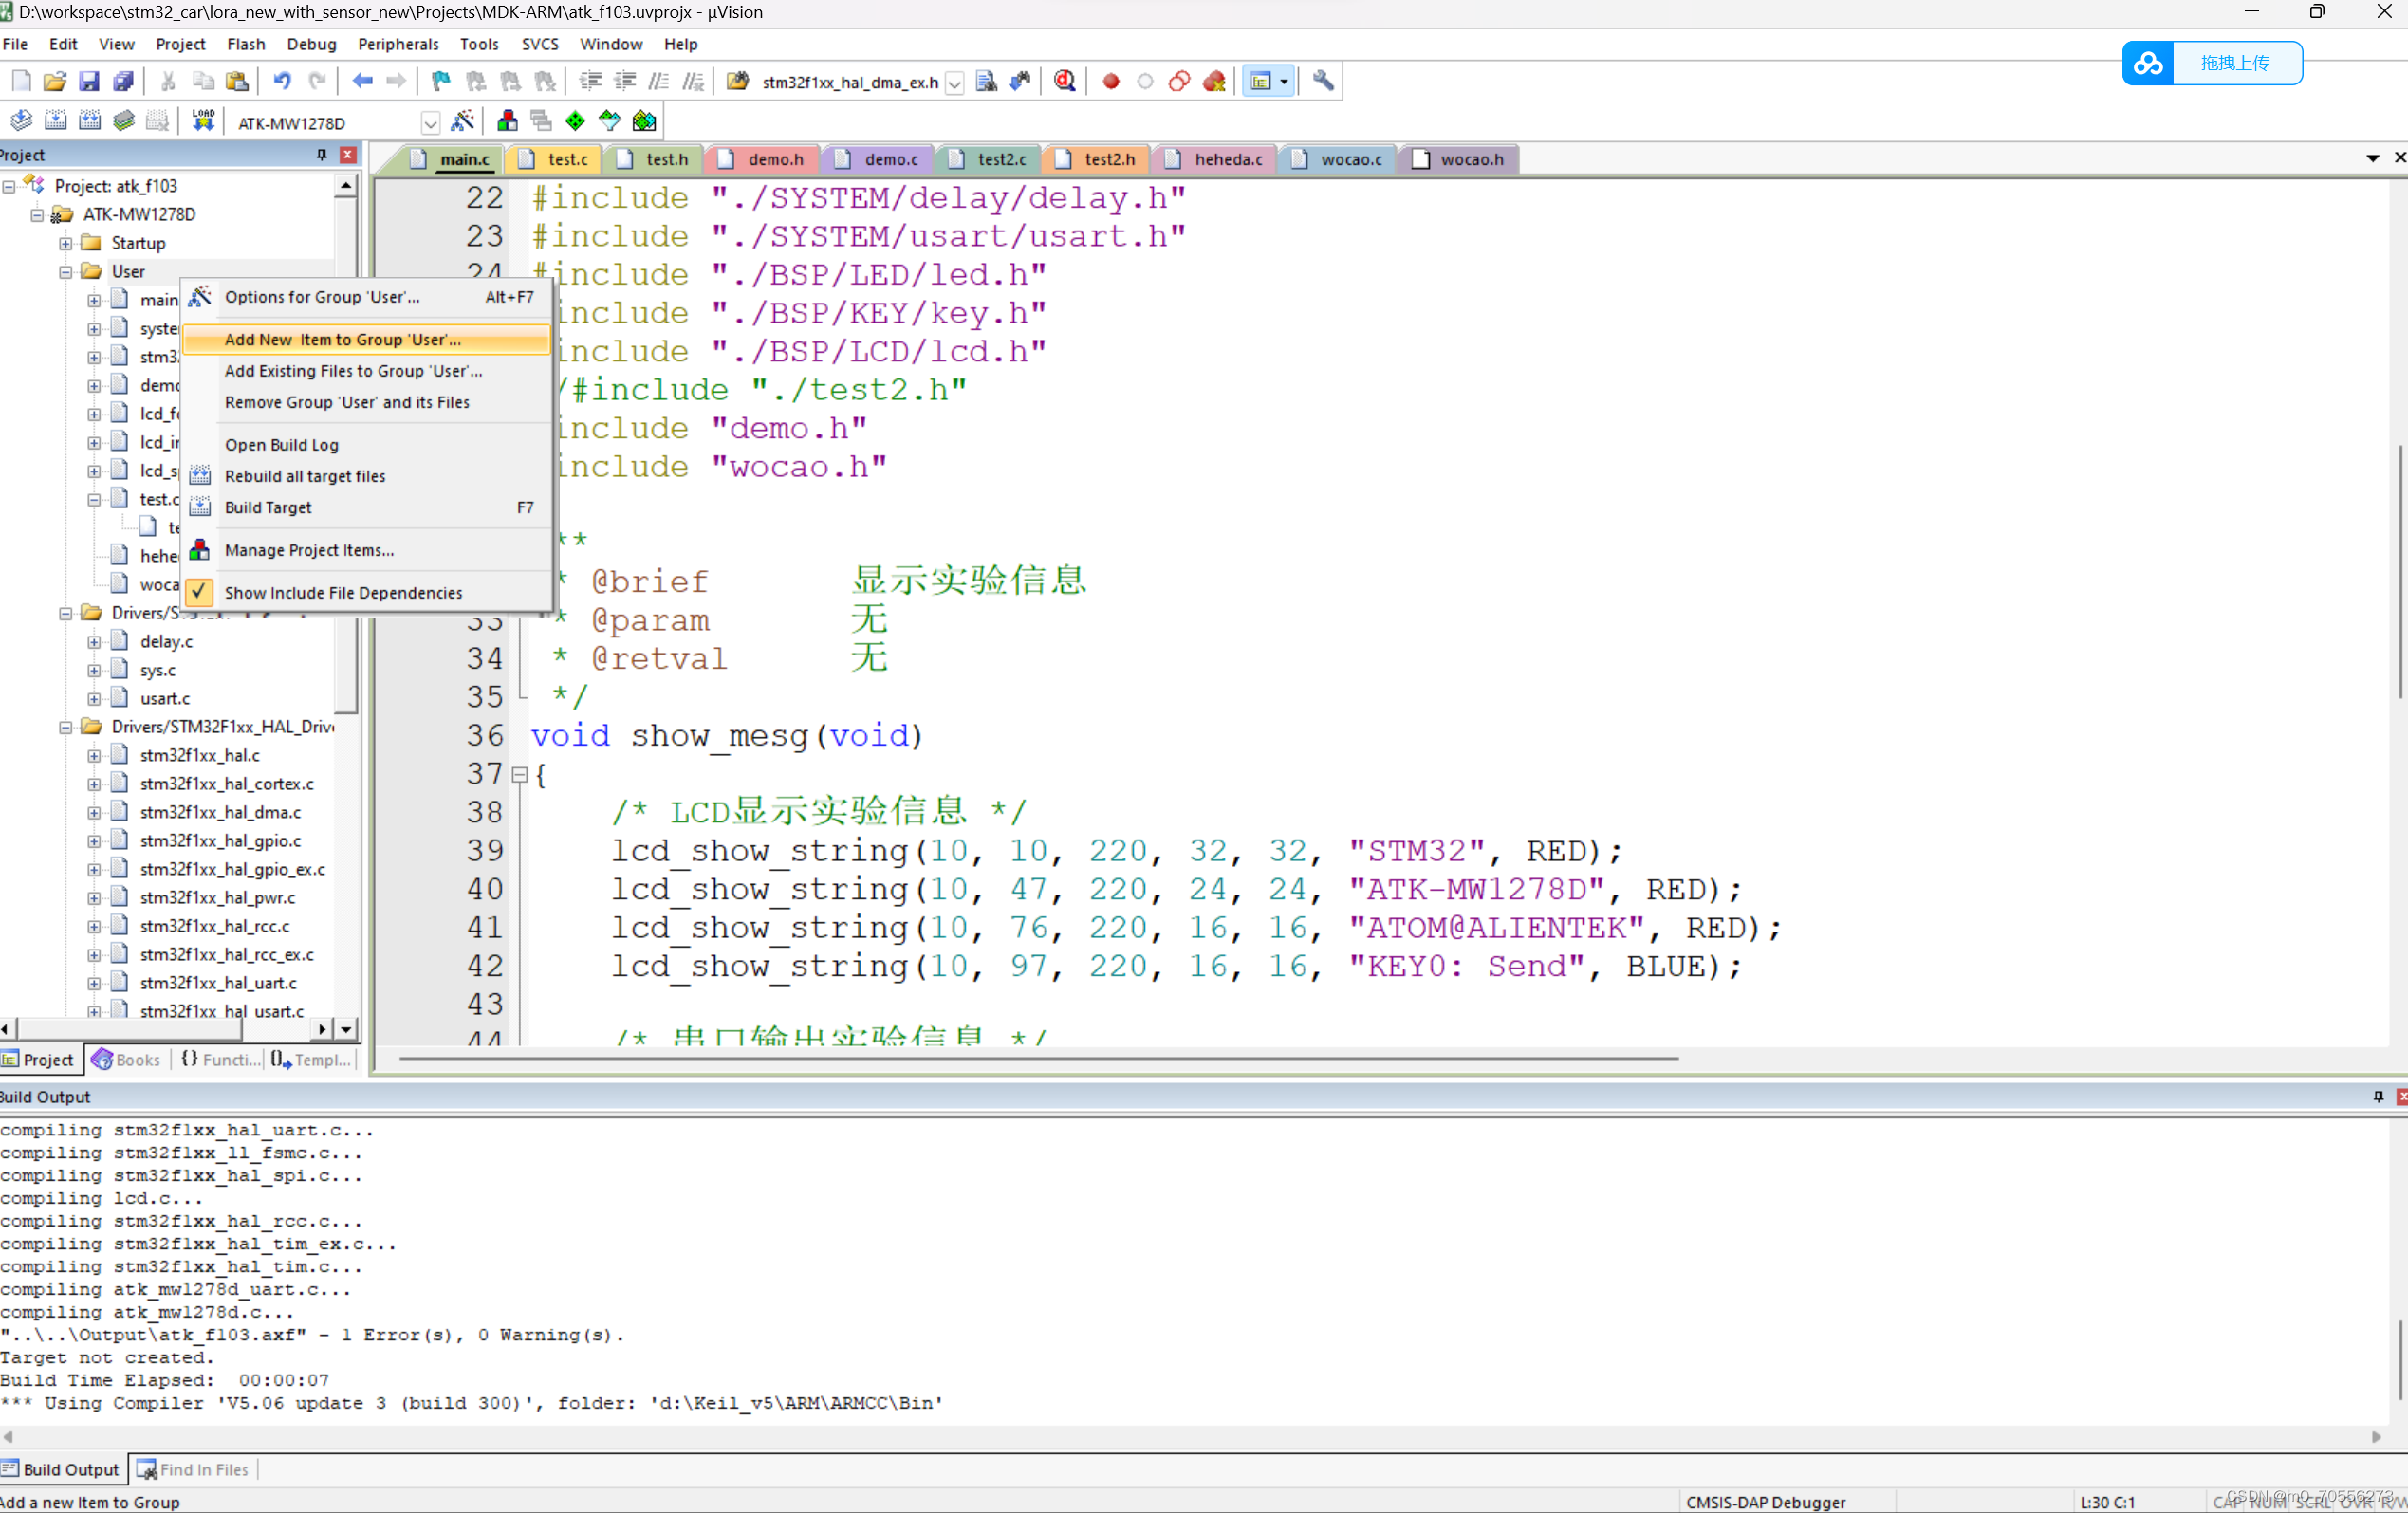Open the Books tab in the project panel
Screen dimensions: 2408x1513
tap(127, 1060)
